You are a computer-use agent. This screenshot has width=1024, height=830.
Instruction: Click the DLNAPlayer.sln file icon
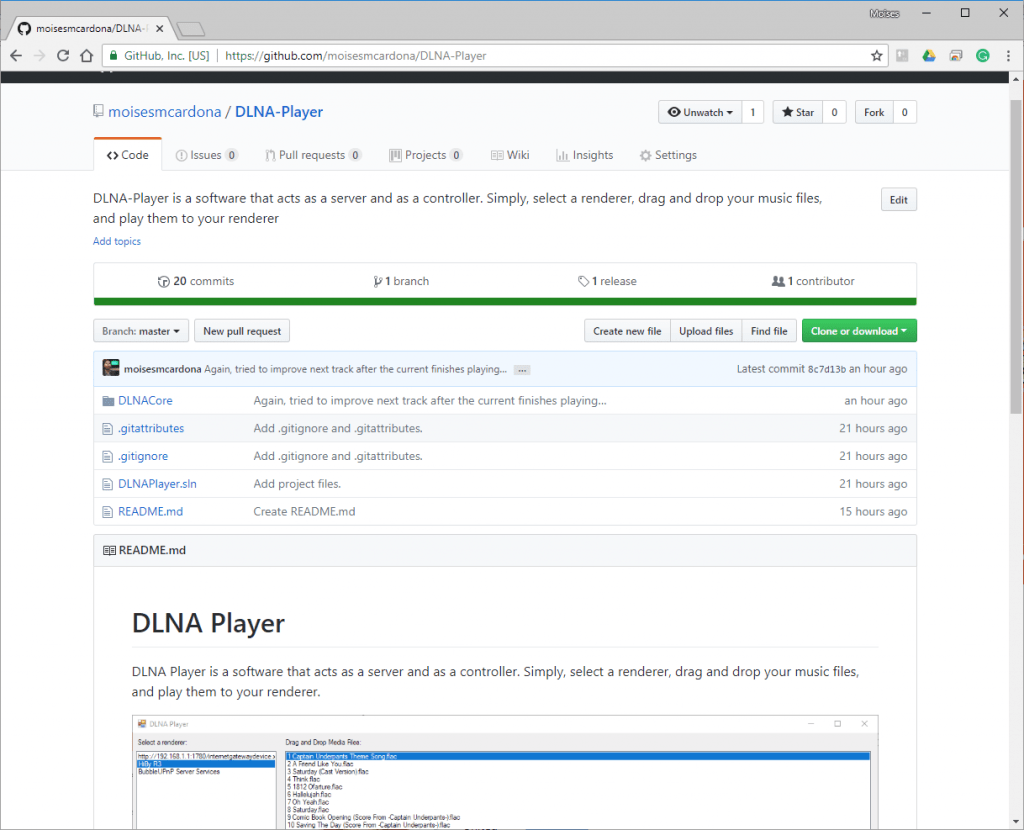pyautogui.click(x=108, y=485)
